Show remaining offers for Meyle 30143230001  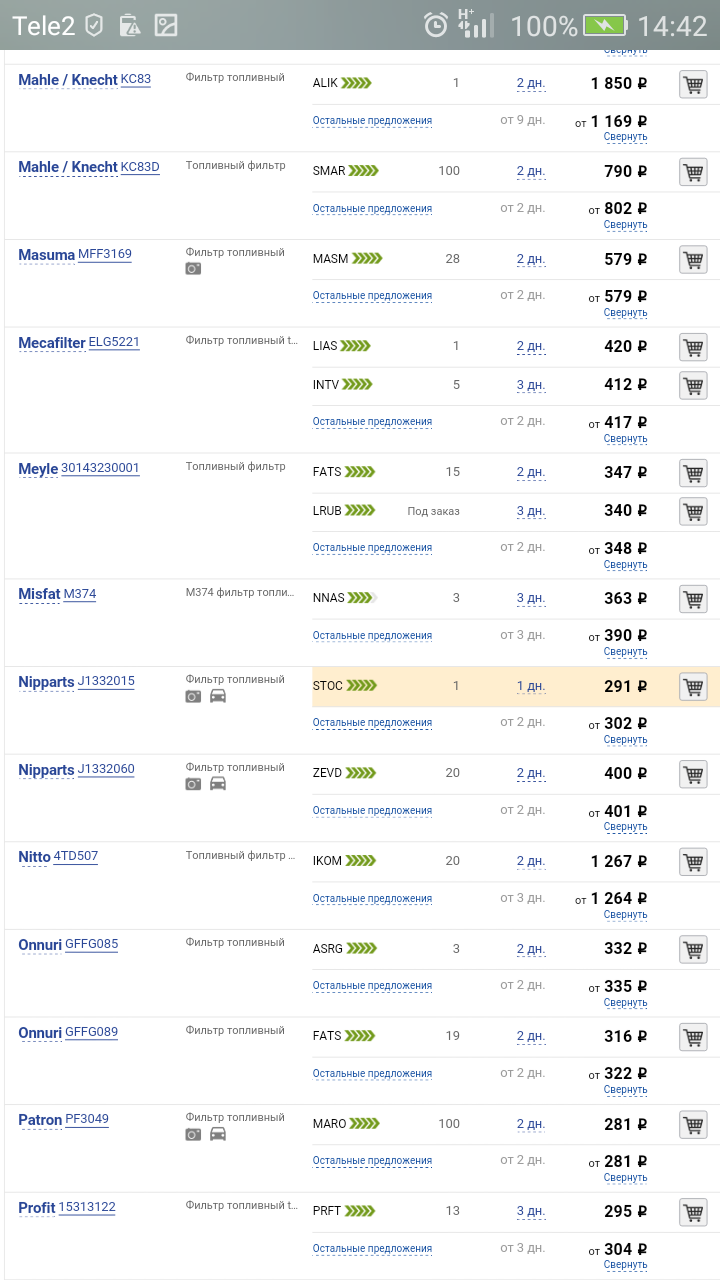point(372,548)
